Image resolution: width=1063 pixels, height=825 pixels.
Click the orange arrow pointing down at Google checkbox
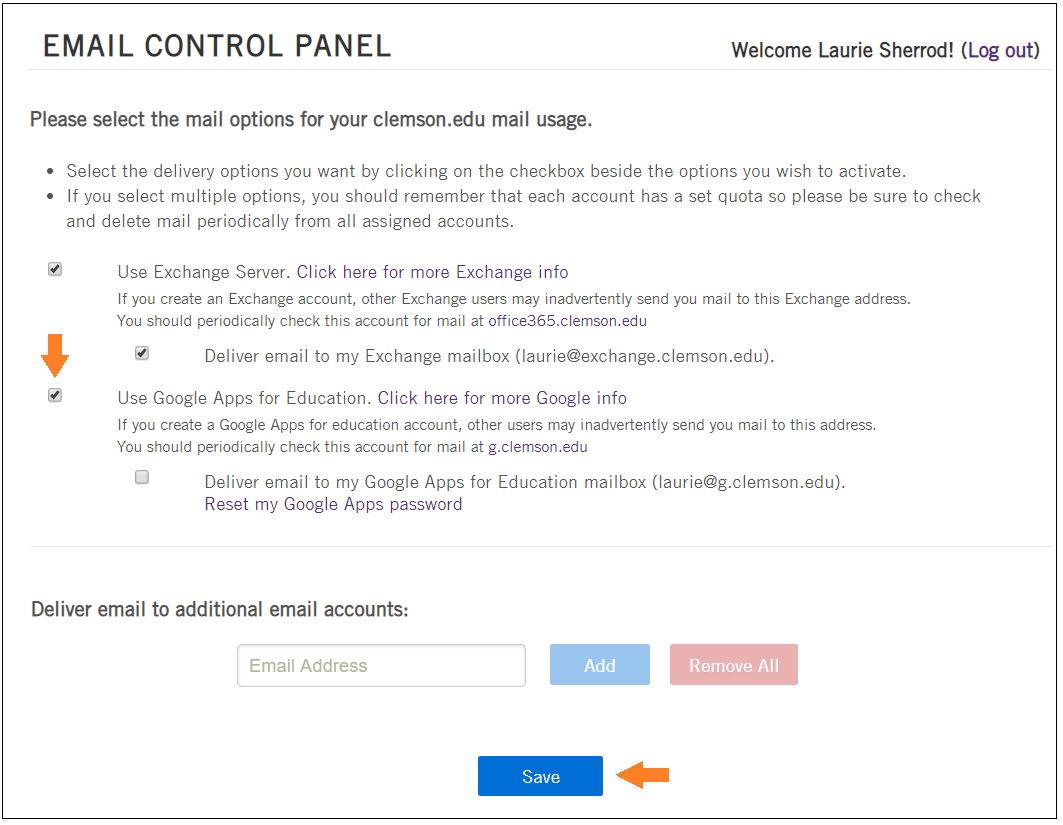click(55, 355)
